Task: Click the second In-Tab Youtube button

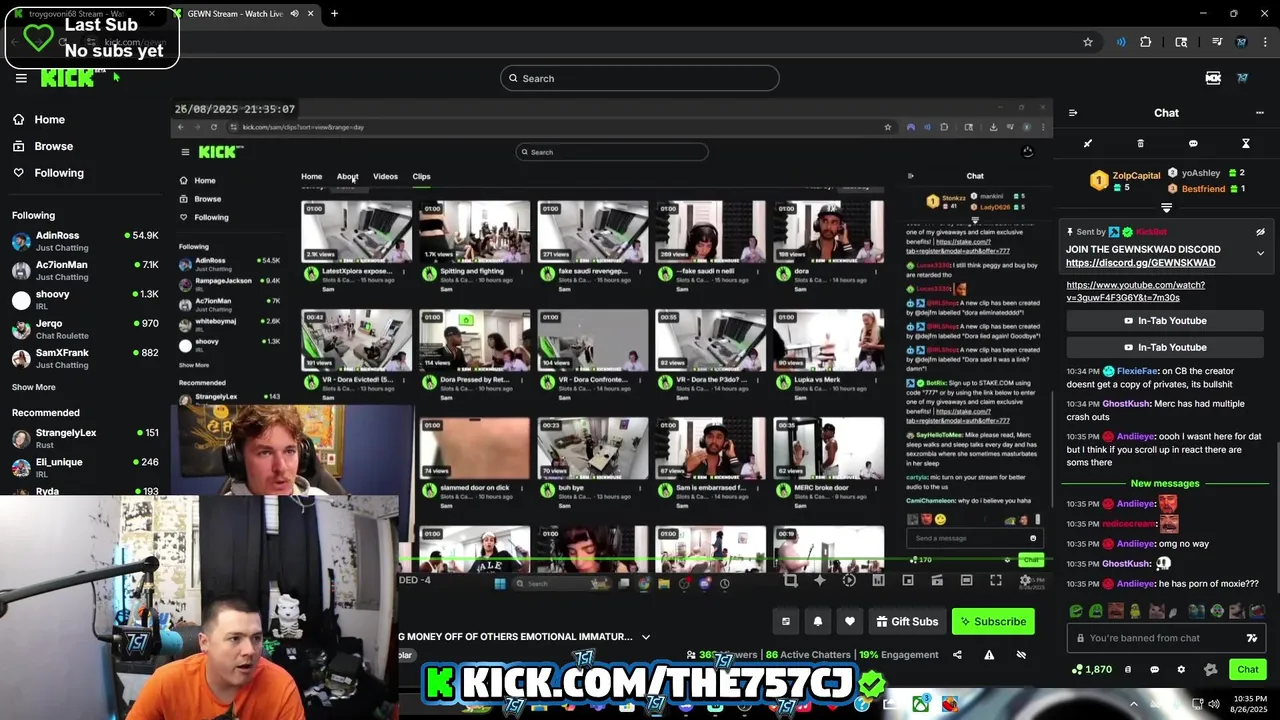Action: tap(1165, 347)
